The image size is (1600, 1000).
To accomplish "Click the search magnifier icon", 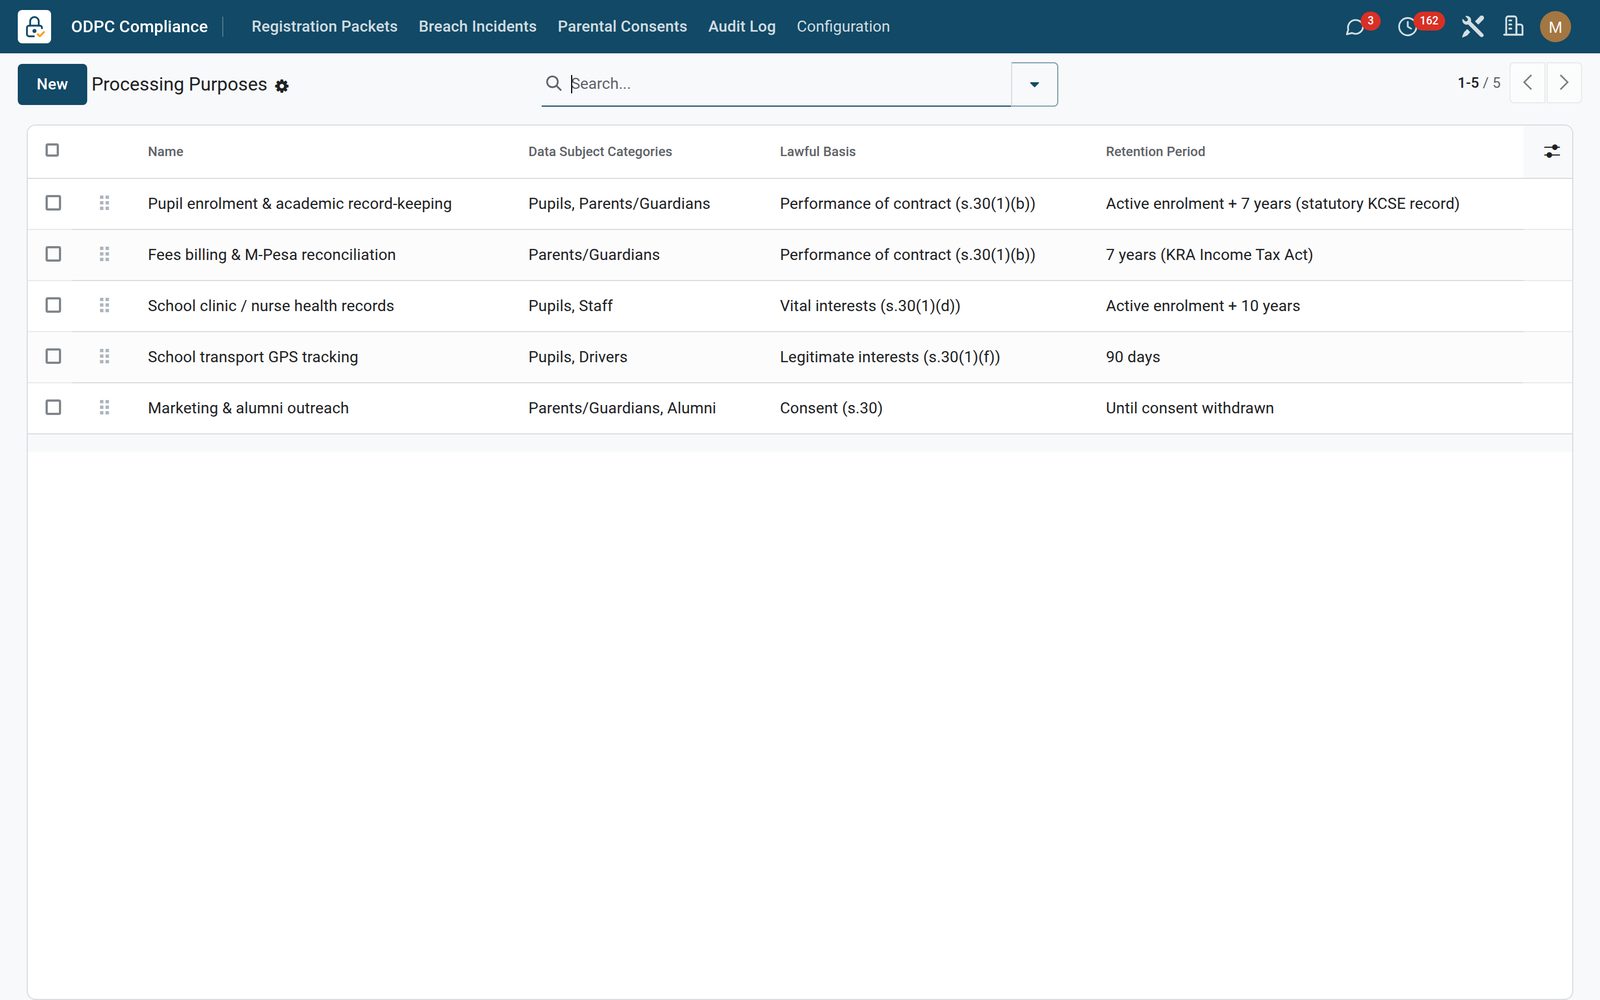I will pyautogui.click(x=553, y=83).
